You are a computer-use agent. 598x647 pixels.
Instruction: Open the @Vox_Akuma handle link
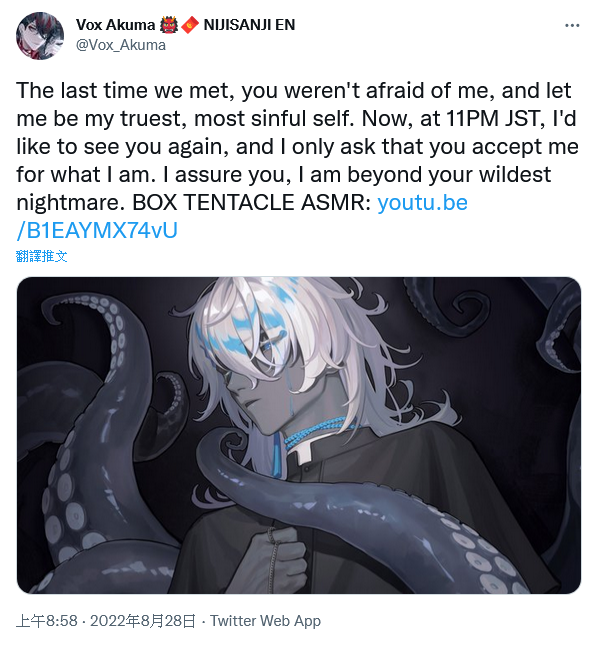[121, 45]
